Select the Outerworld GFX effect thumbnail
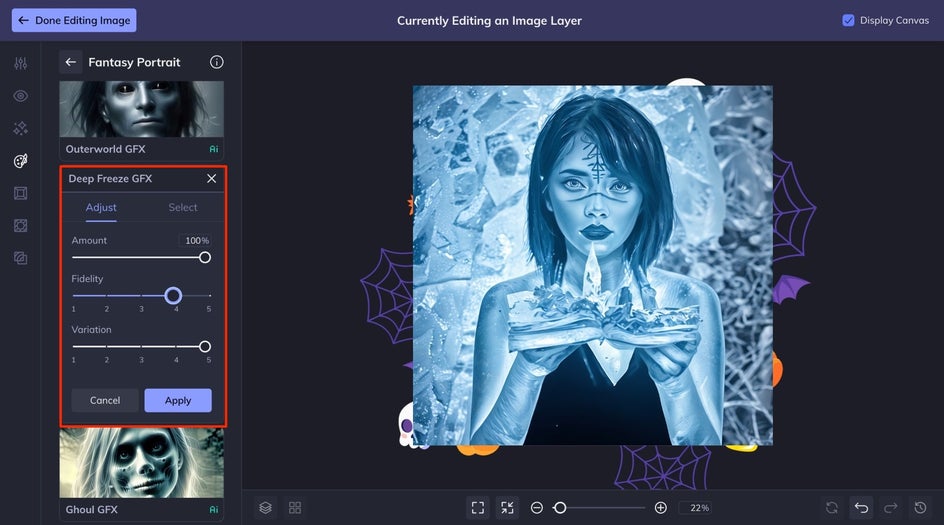The width and height of the screenshot is (944, 525). point(141,109)
